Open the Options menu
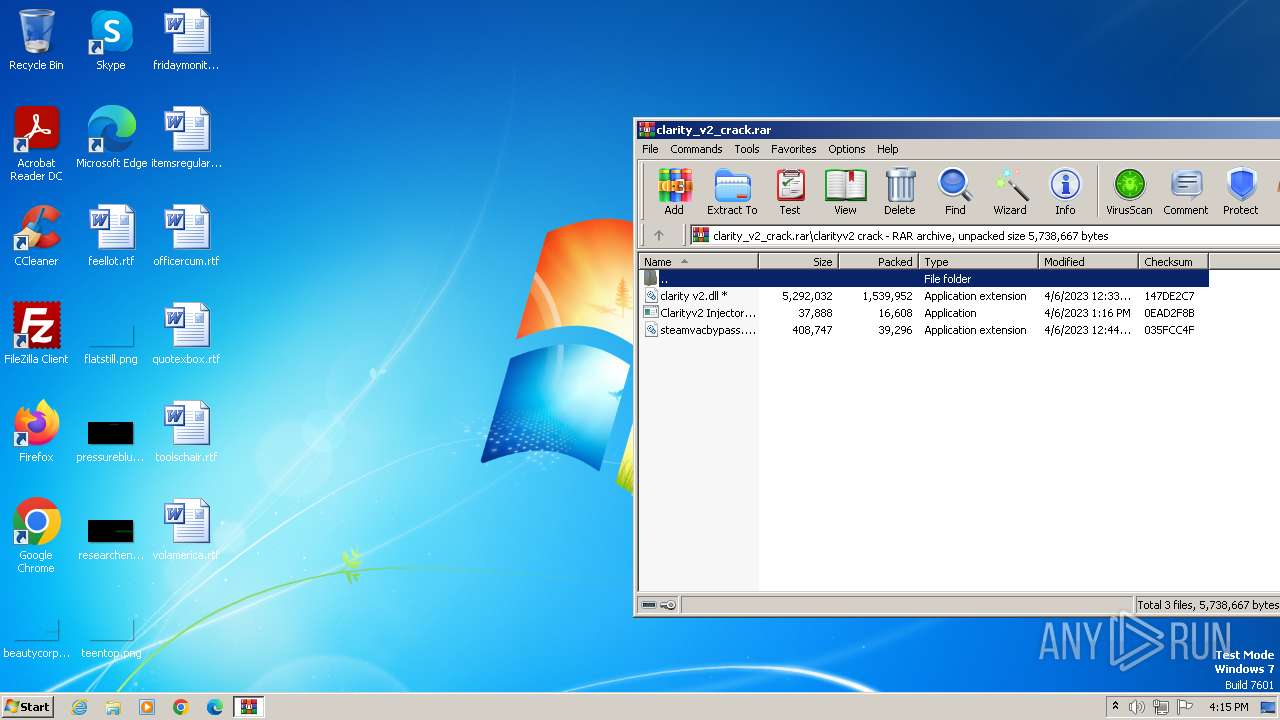 (x=847, y=149)
